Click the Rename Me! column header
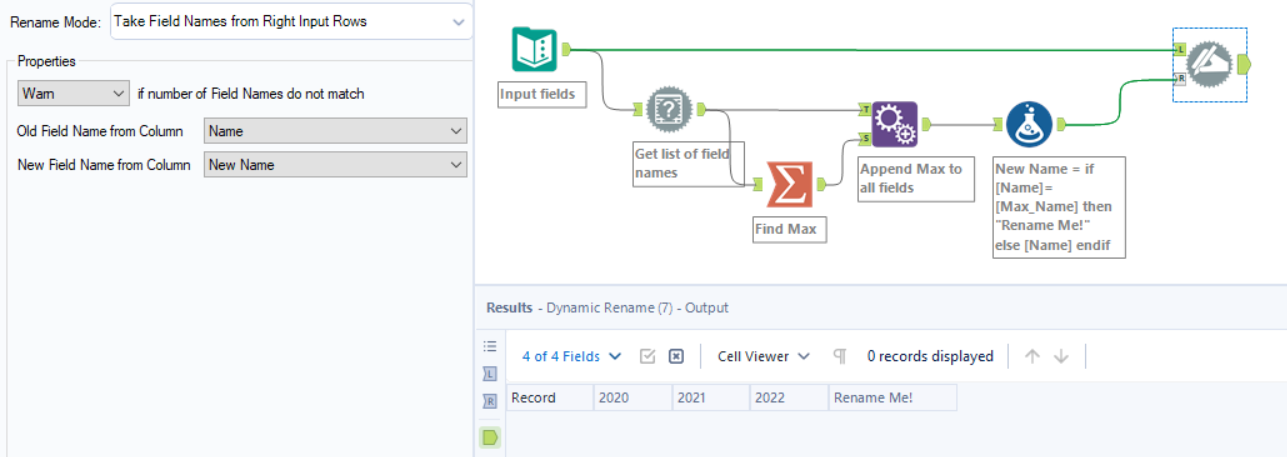 tap(891, 398)
